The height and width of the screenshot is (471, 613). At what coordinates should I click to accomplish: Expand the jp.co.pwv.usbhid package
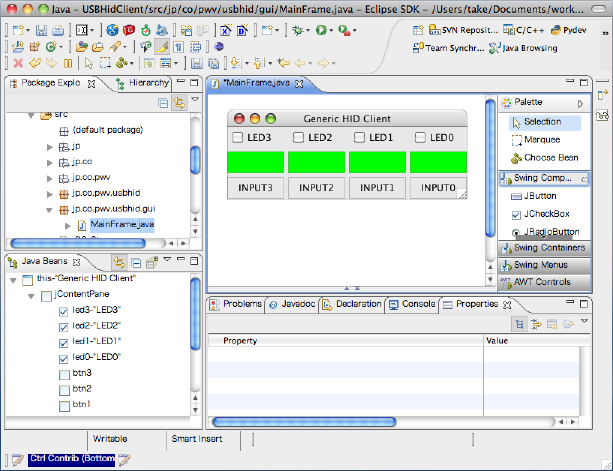pyautogui.click(x=51, y=194)
